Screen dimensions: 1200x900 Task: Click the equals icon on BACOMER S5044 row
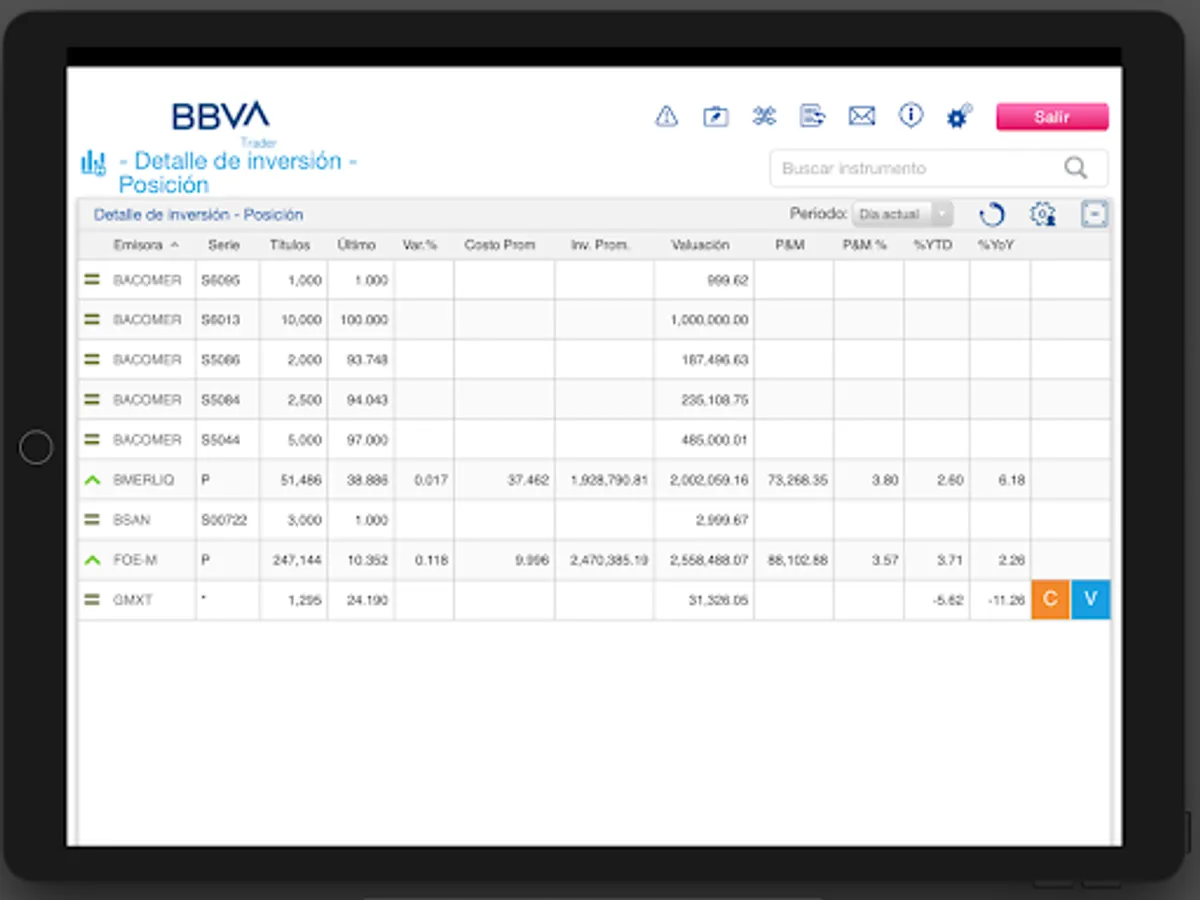click(x=92, y=440)
